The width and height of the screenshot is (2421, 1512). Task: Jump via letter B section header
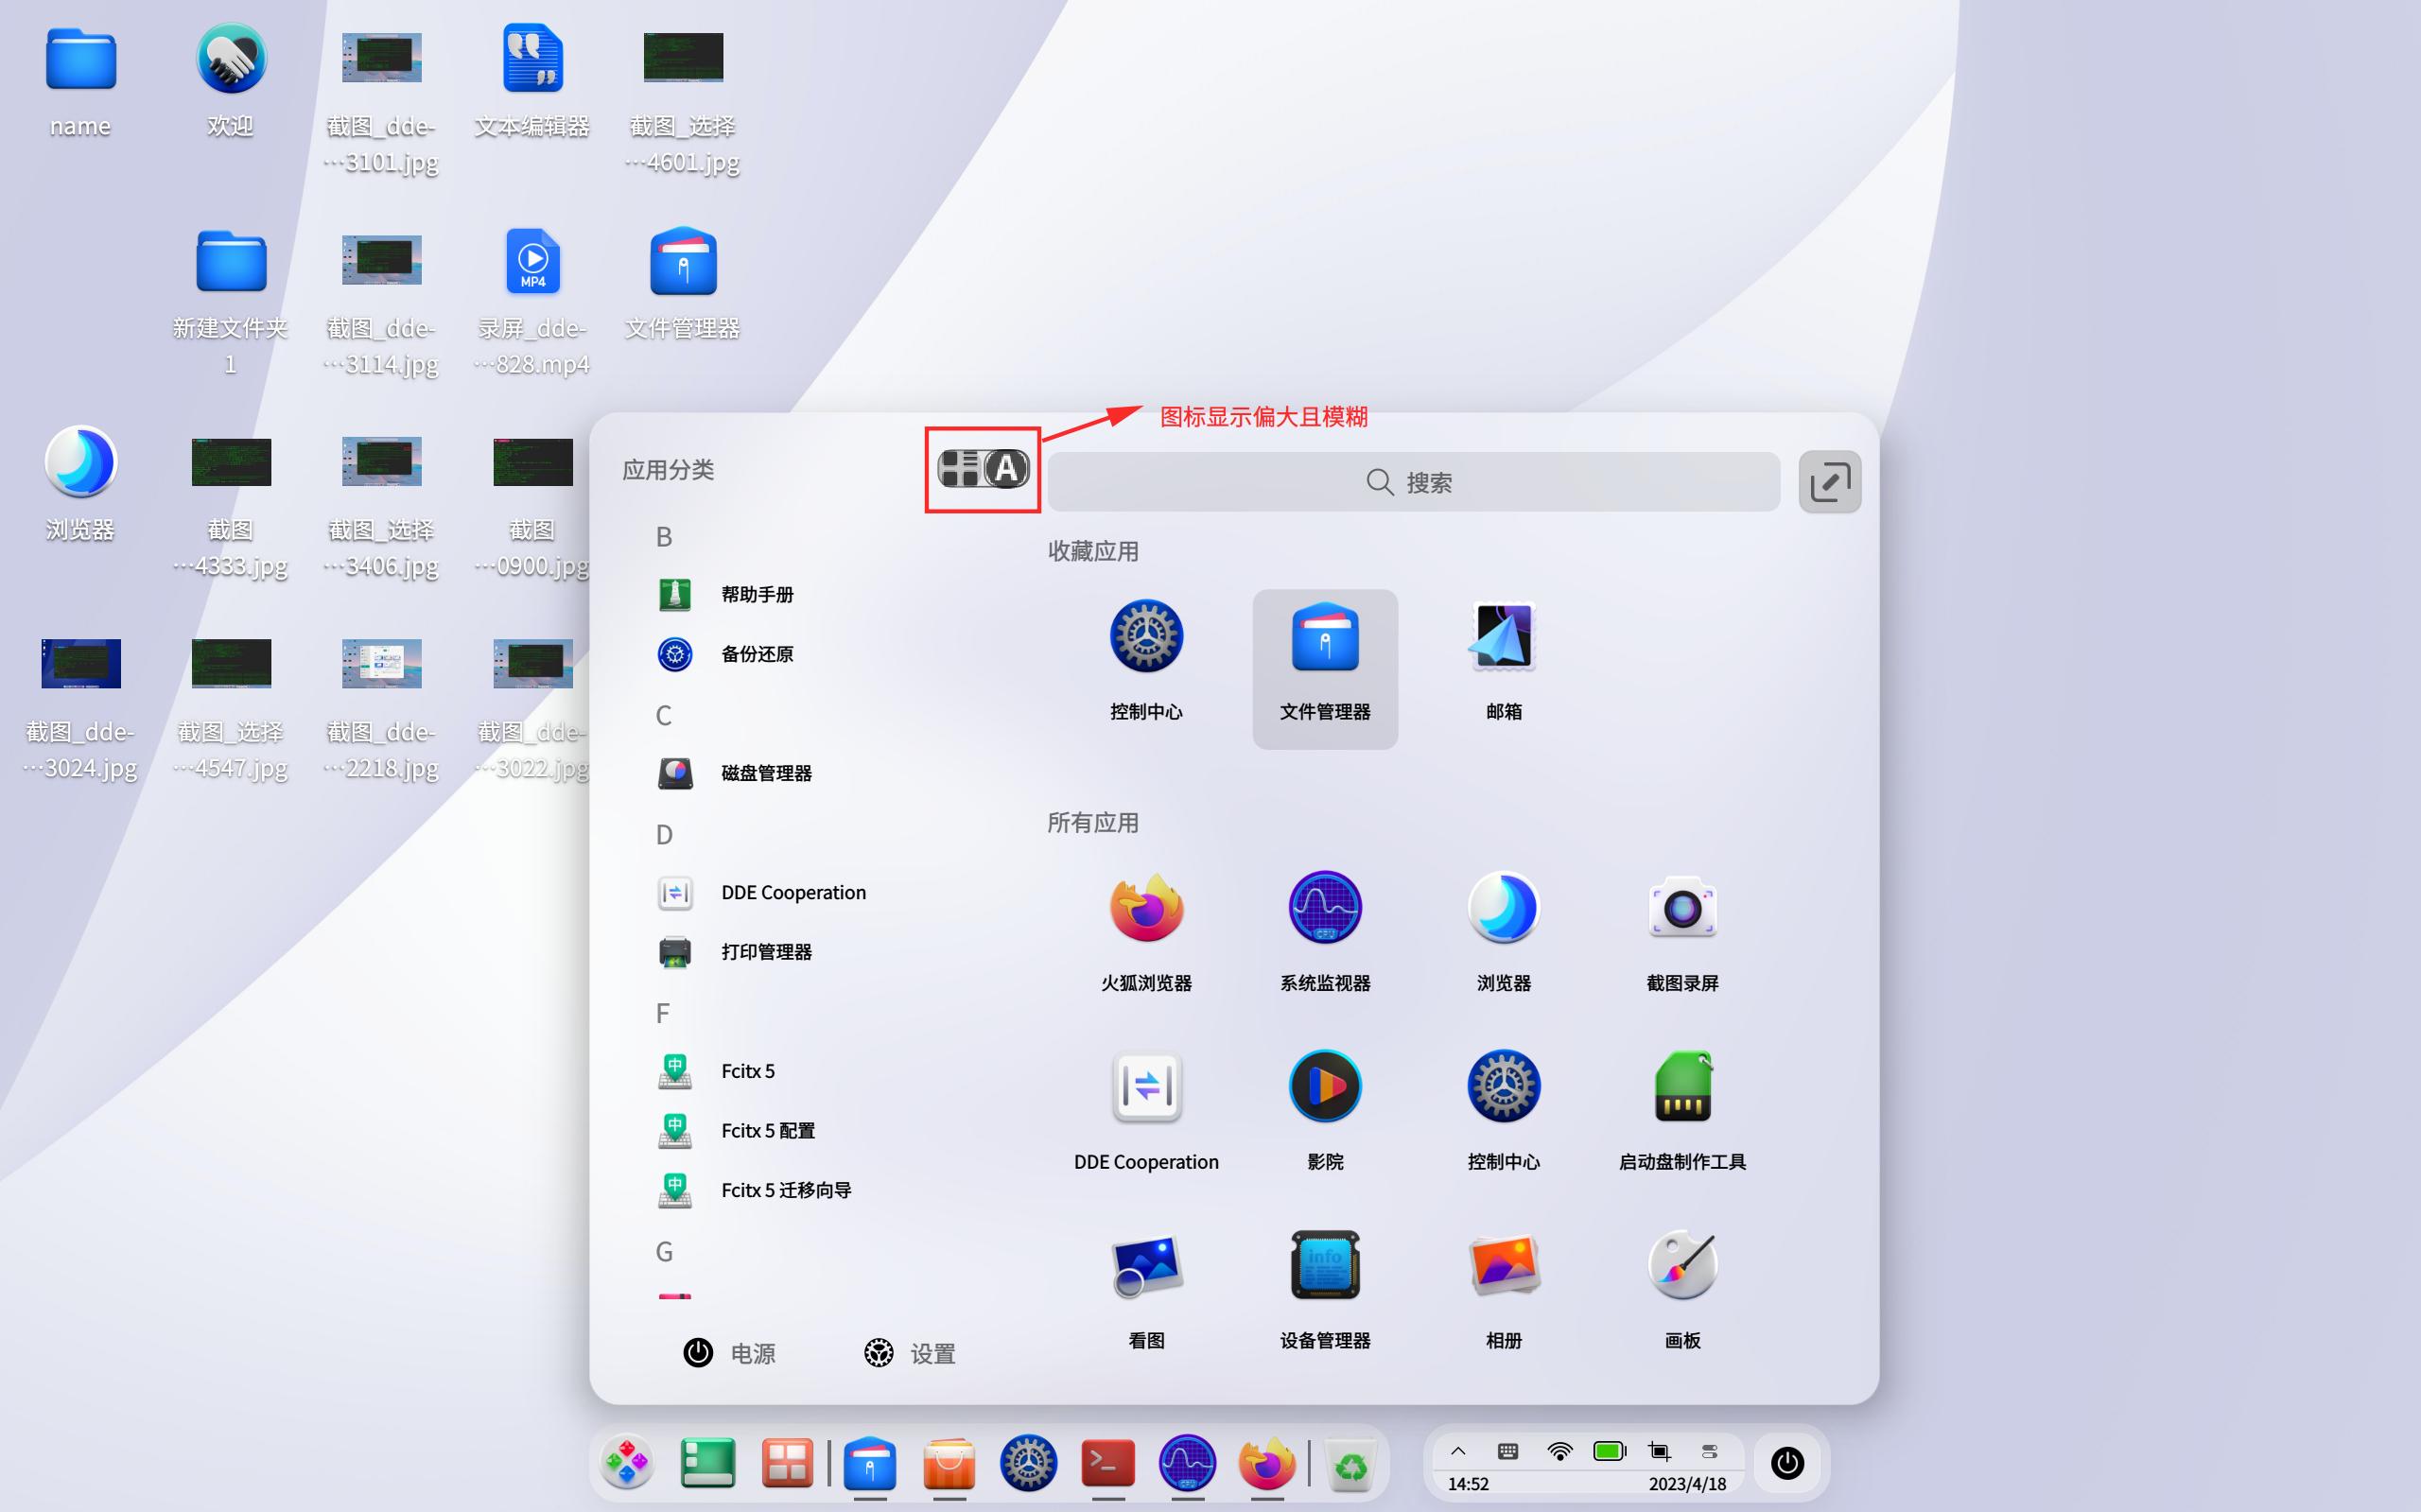point(664,537)
